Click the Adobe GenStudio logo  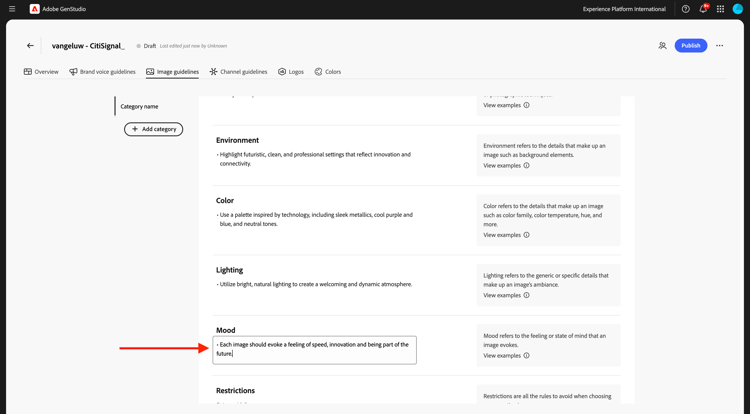(35, 9)
